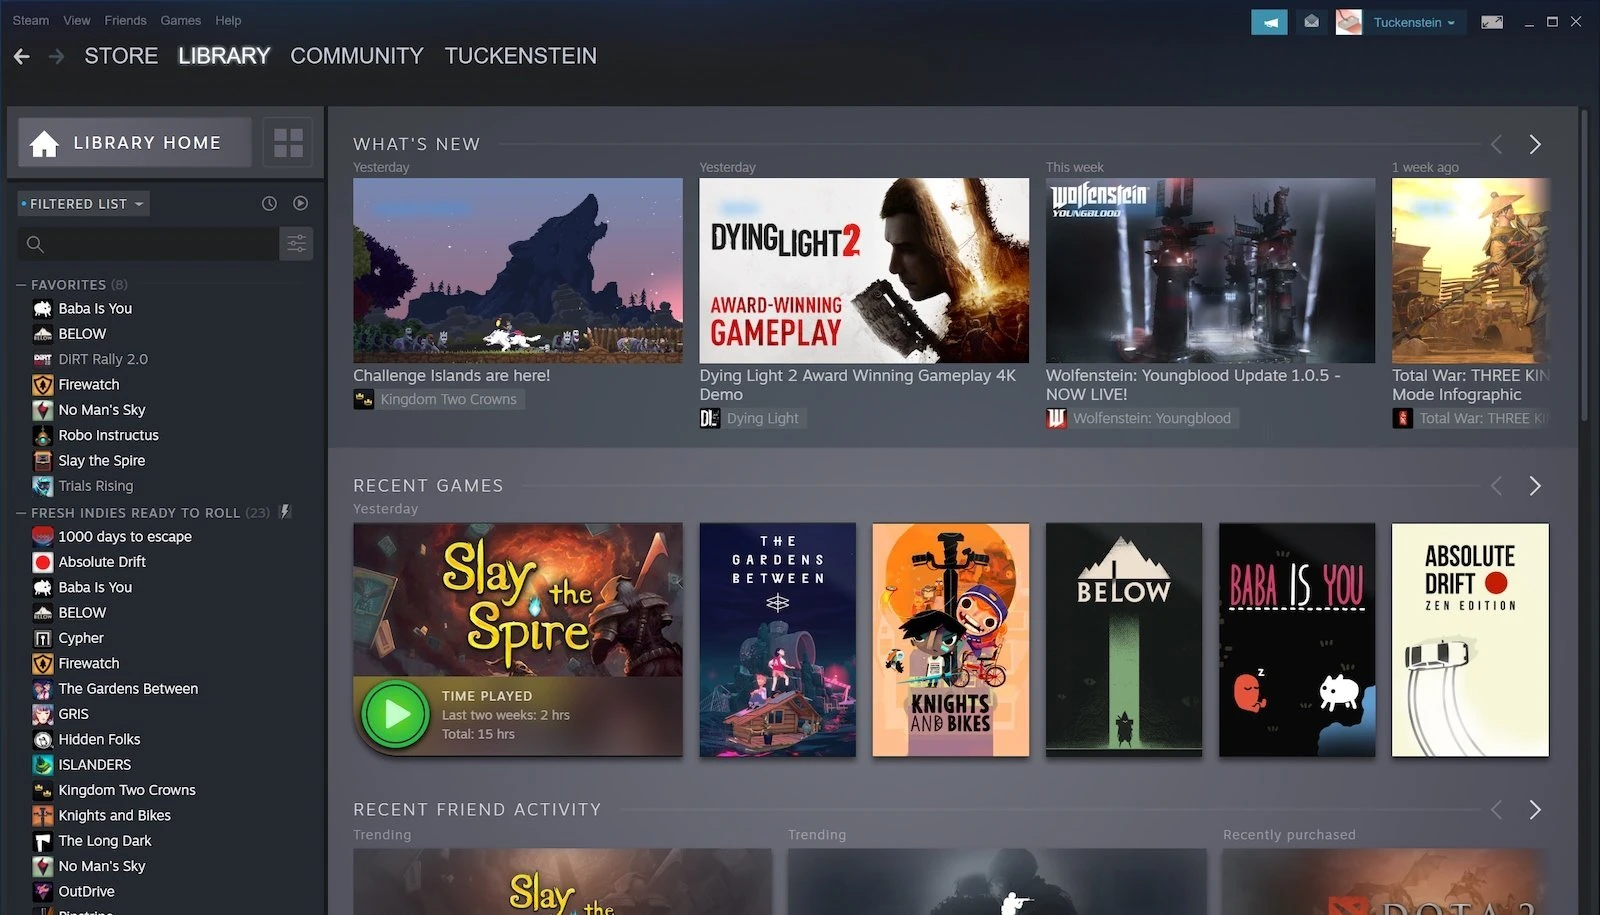Screen dimensions: 1600x915
Task: Switch to the STORE tab
Action: 120,56
